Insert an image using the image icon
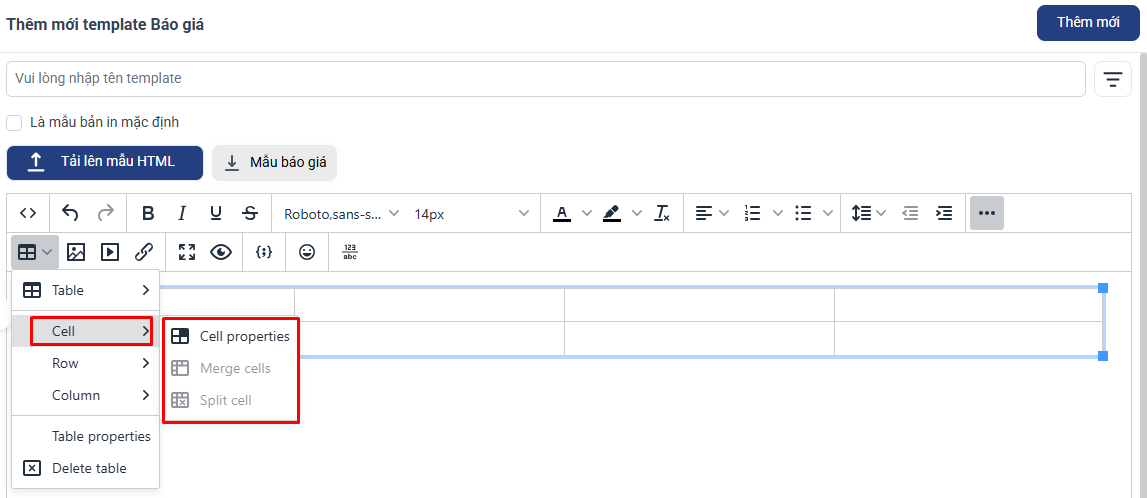This screenshot has height=498, width=1147. 76,252
